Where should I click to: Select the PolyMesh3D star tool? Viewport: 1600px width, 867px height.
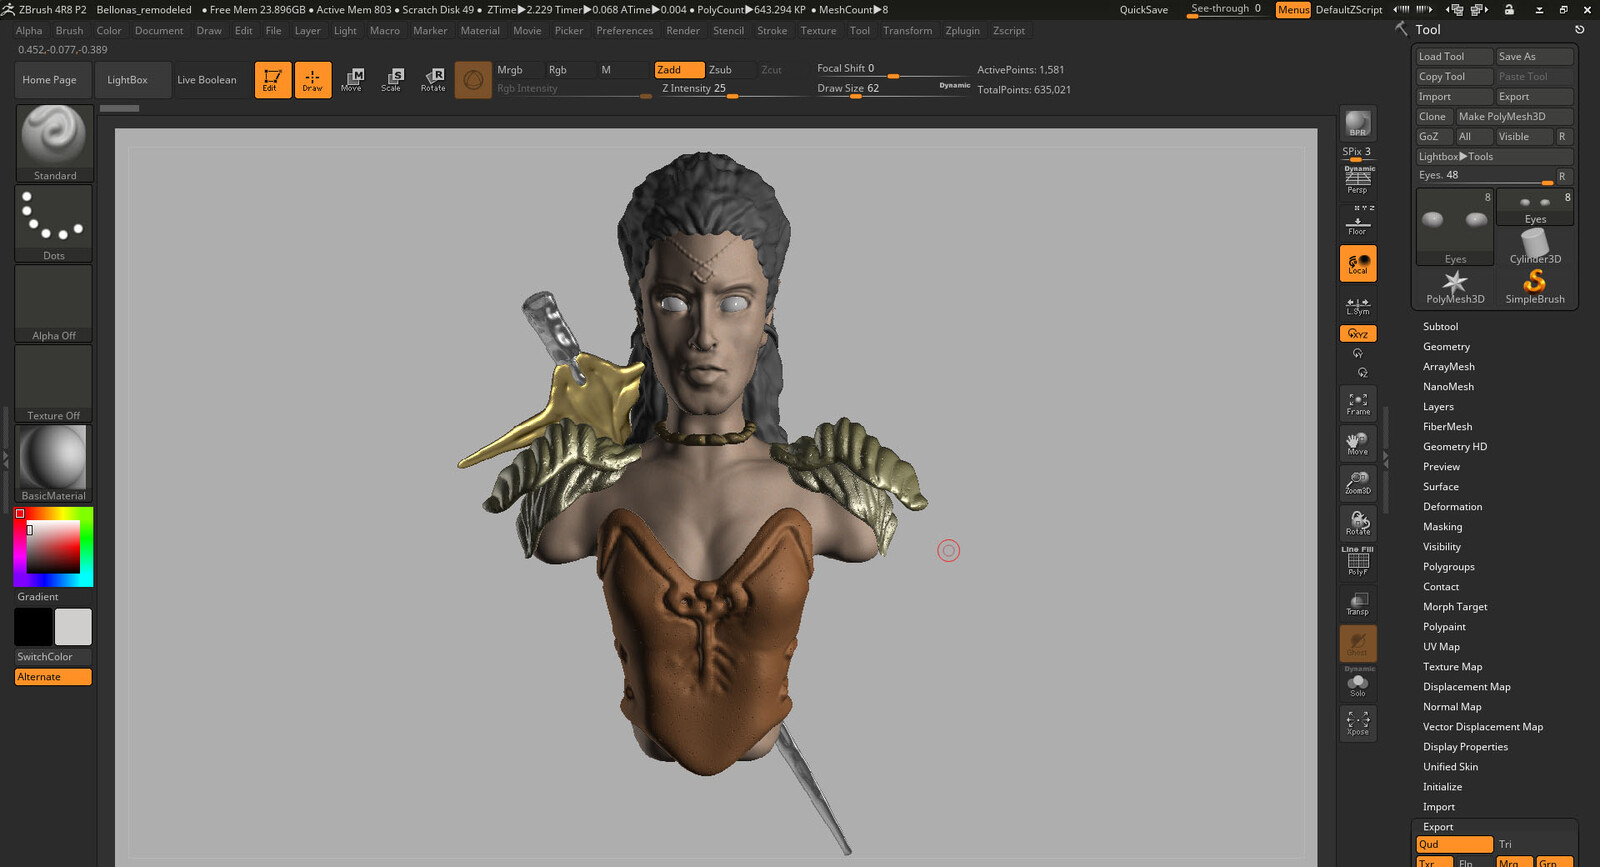click(1455, 287)
